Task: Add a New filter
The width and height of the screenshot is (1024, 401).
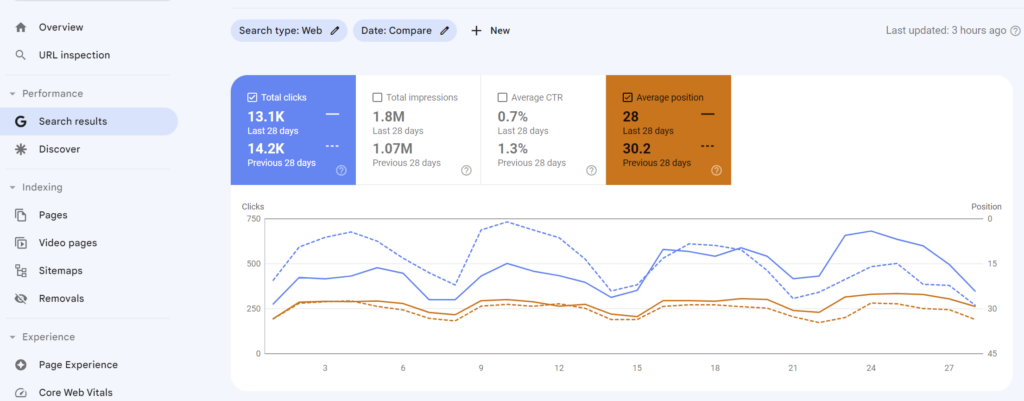Action: 490,31
